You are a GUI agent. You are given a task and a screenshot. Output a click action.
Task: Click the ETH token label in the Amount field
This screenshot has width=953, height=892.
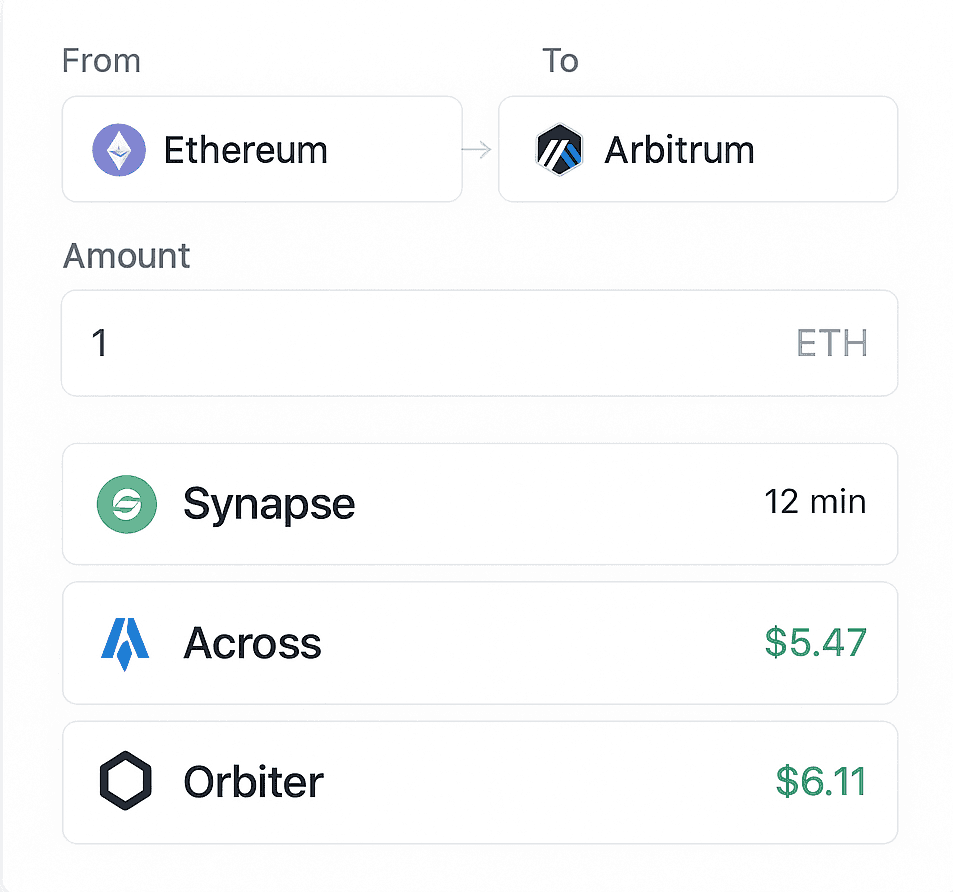click(831, 344)
